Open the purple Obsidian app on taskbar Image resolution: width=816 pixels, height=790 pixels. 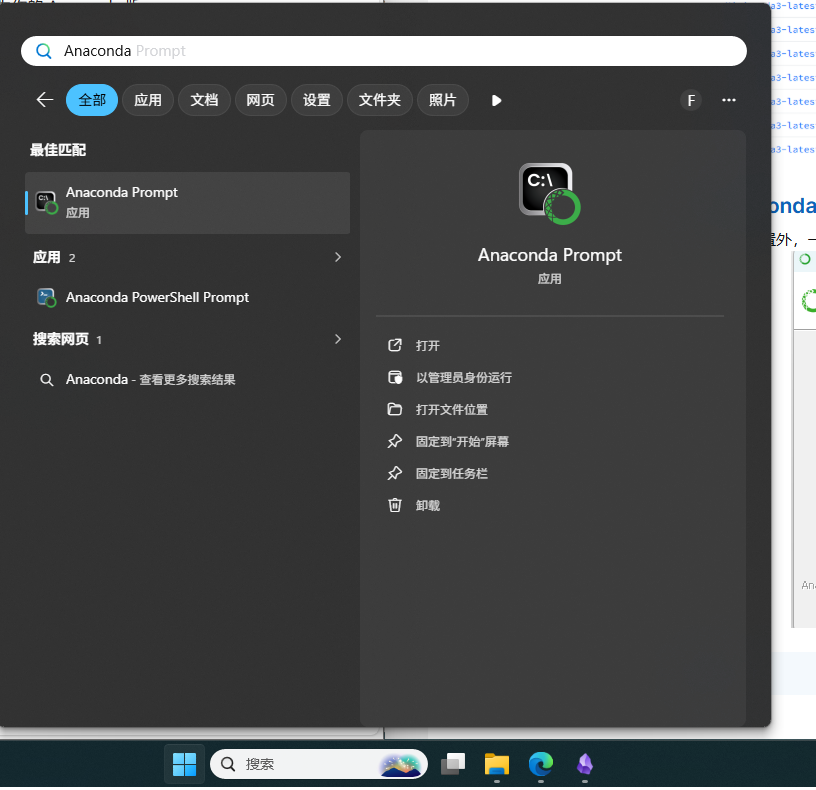click(x=585, y=764)
